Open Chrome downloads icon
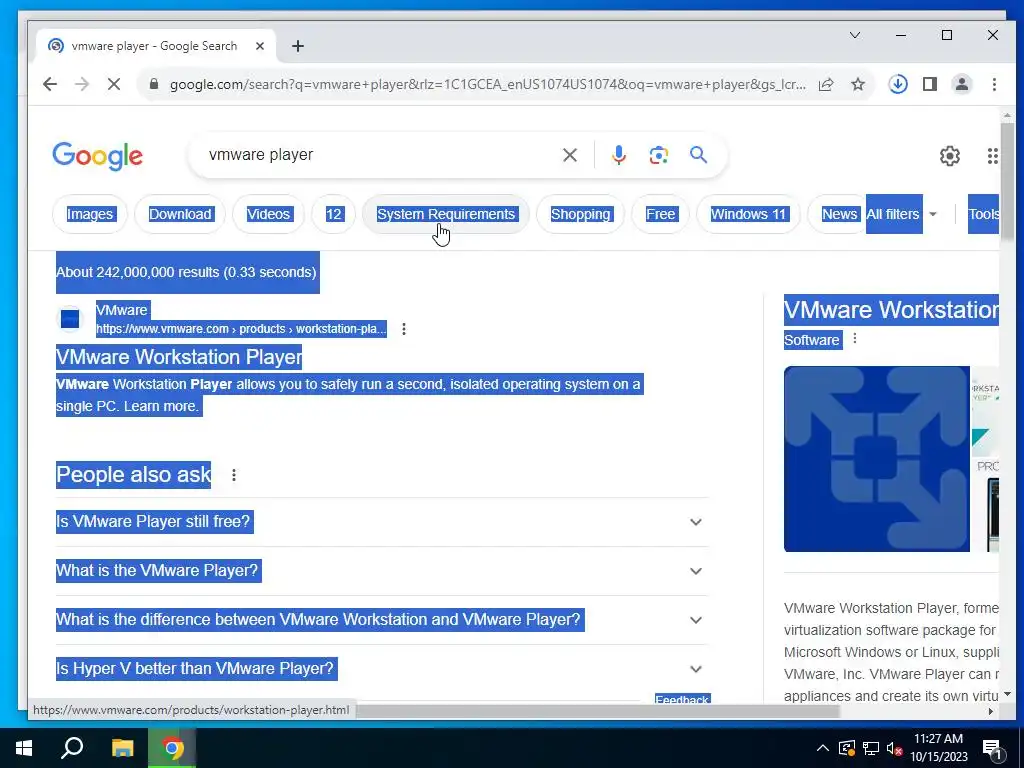 898,84
